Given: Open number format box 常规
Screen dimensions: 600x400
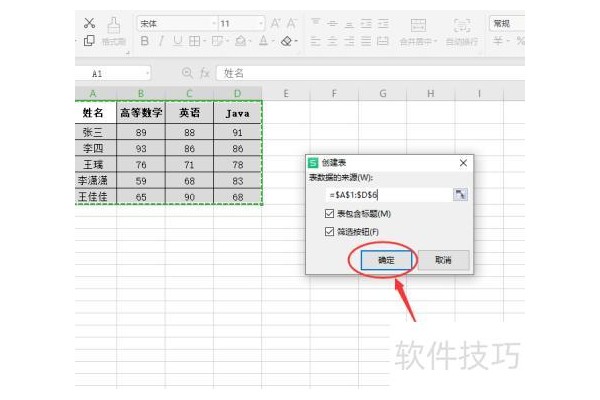Looking at the screenshot, I should [507, 23].
